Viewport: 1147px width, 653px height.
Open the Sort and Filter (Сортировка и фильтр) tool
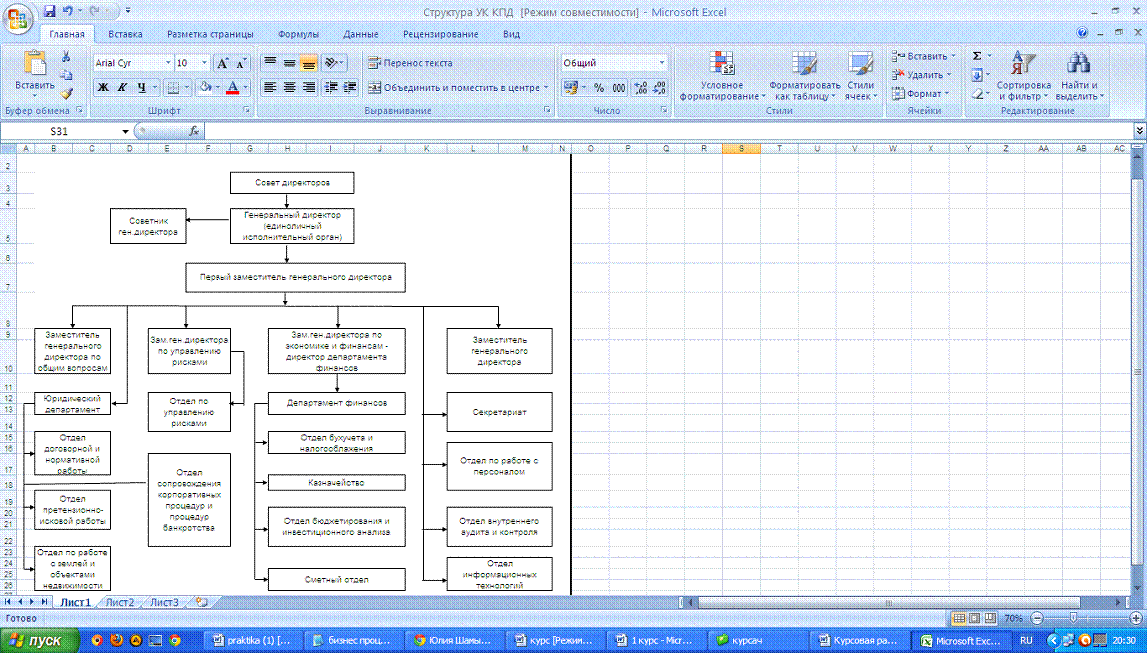point(1022,75)
